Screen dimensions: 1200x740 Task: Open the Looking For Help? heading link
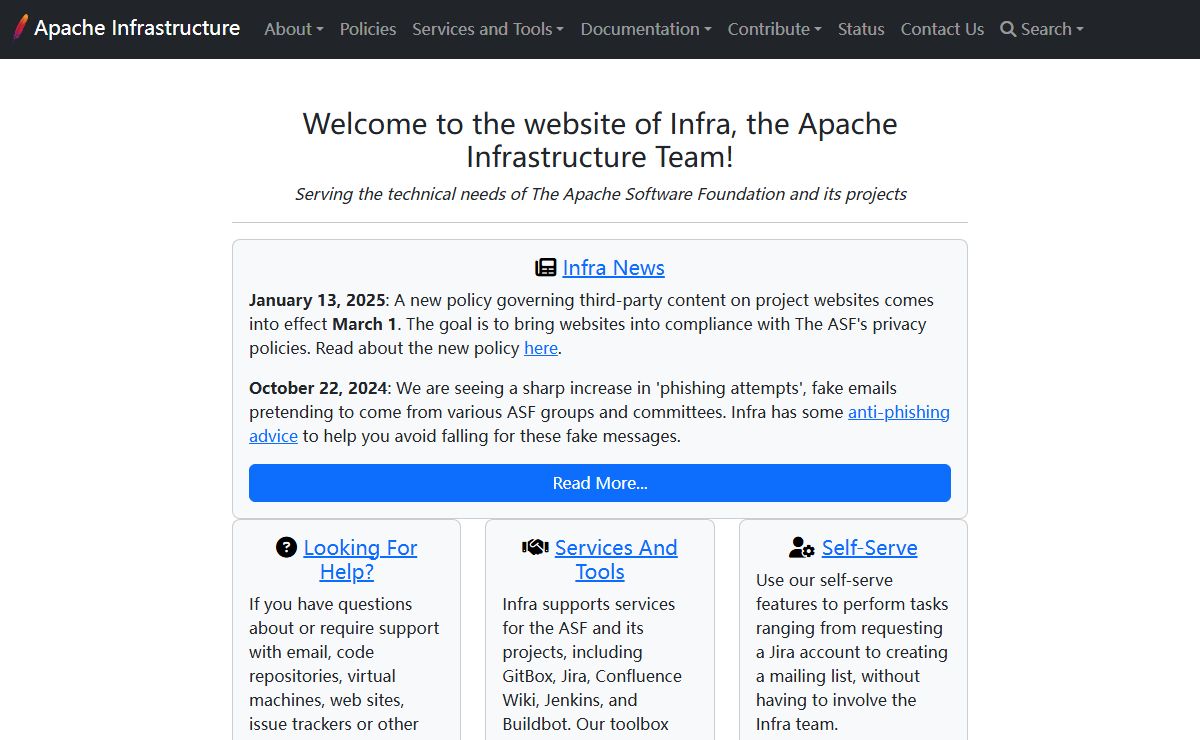[360, 560]
